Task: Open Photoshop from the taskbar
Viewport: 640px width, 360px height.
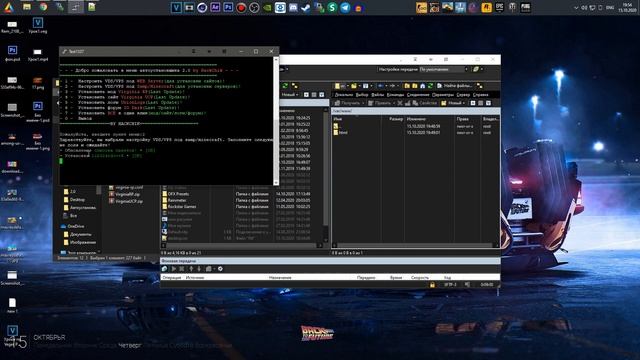Action: point(228,7)
